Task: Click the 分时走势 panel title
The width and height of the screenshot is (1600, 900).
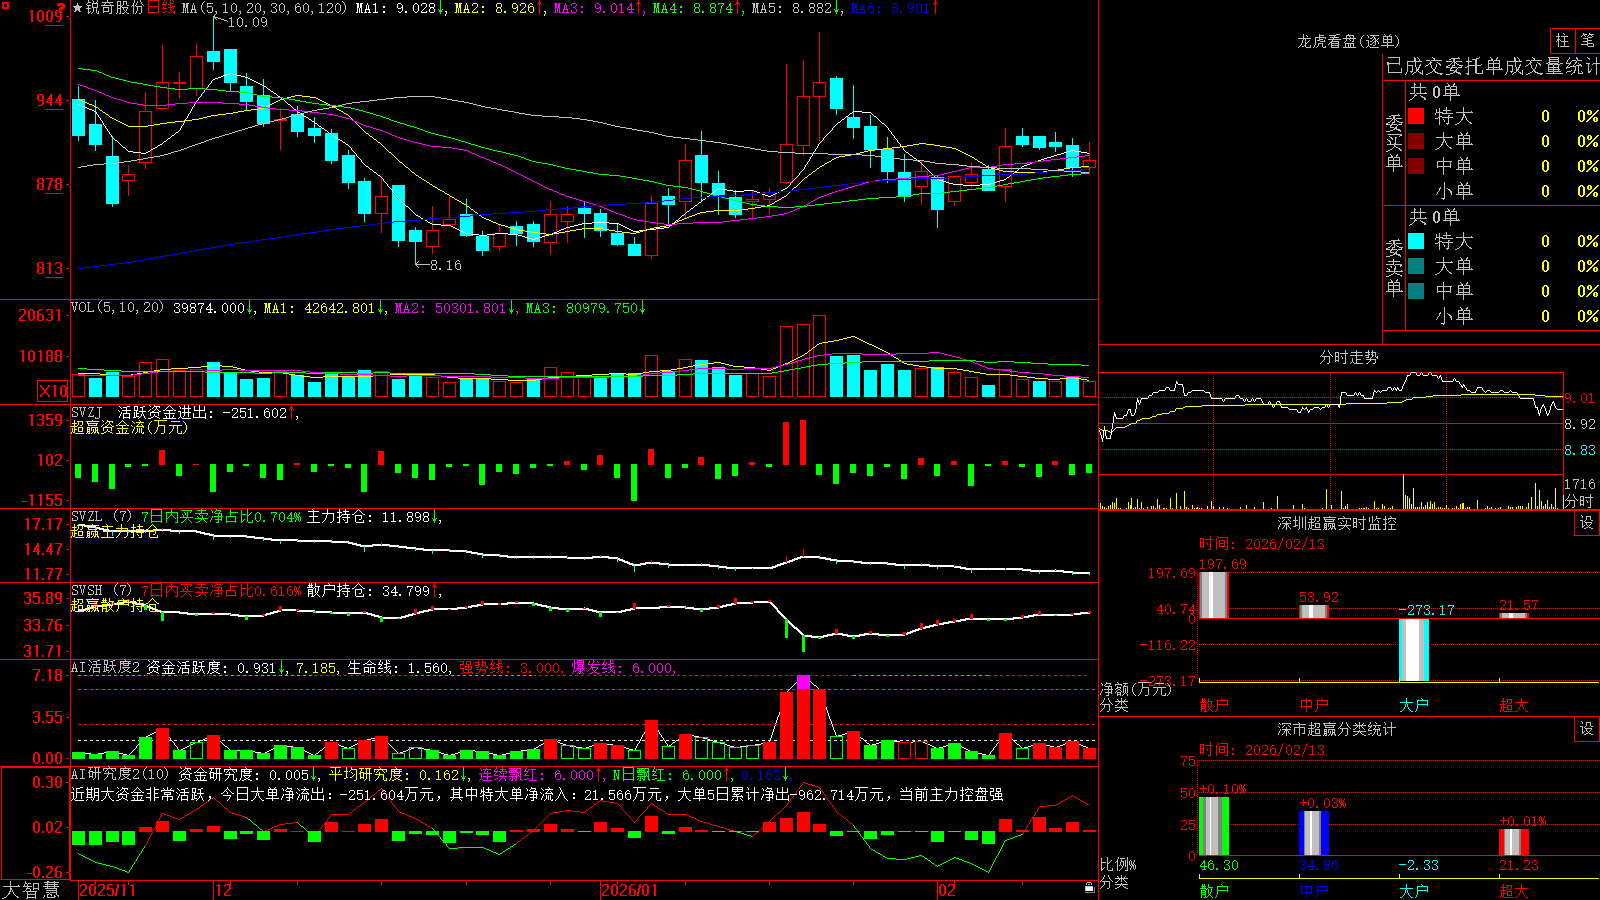Action: click(x=1349, y=357)
